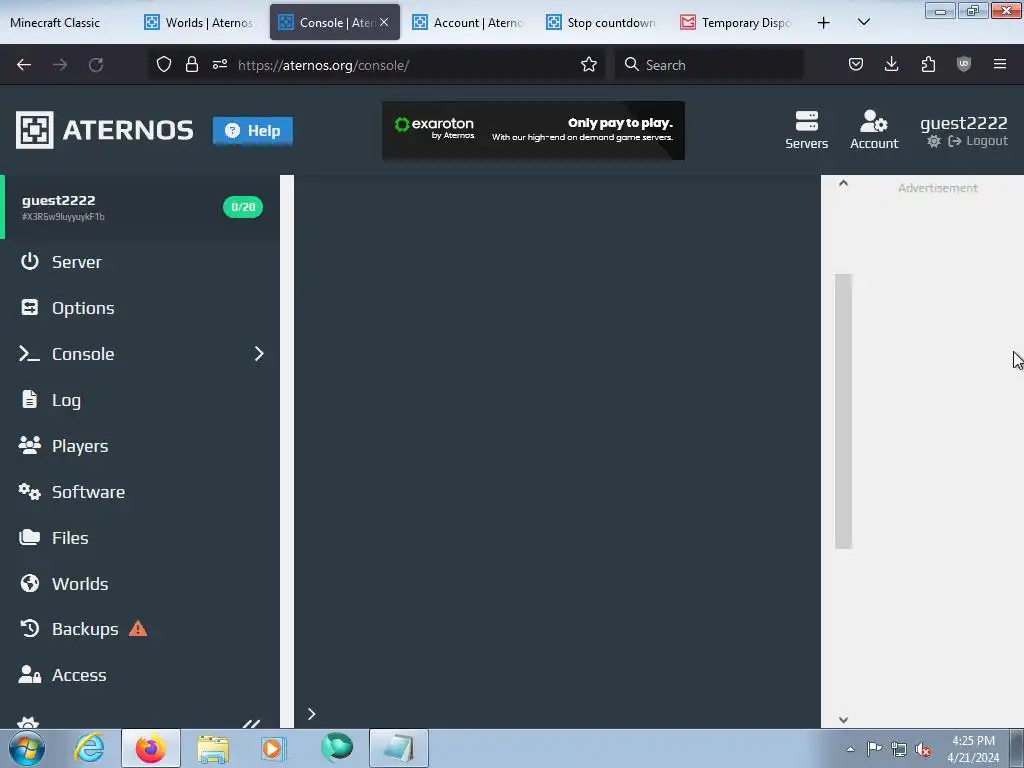Close the Console | Aternos tab
Screen dimensions: 1024x768
[384, 22]
